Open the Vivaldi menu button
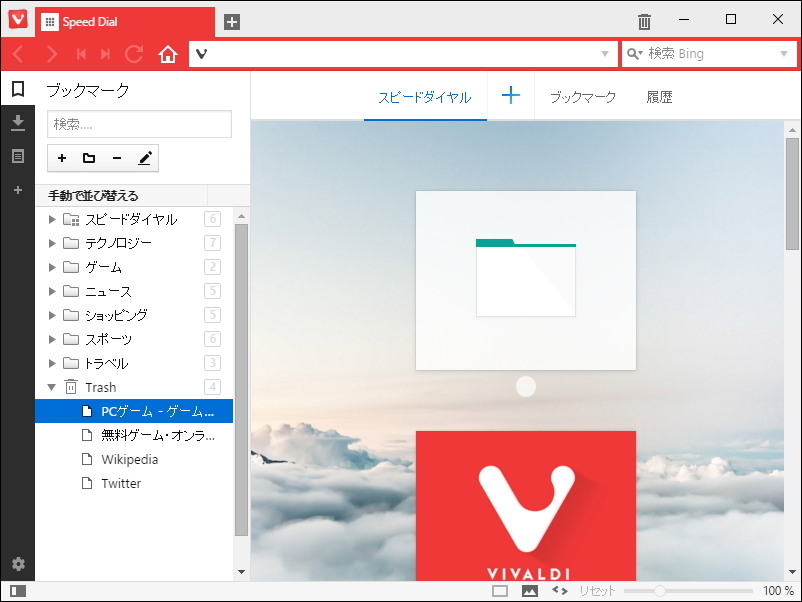Screen dimensions: 802x602 click(17, 20)
